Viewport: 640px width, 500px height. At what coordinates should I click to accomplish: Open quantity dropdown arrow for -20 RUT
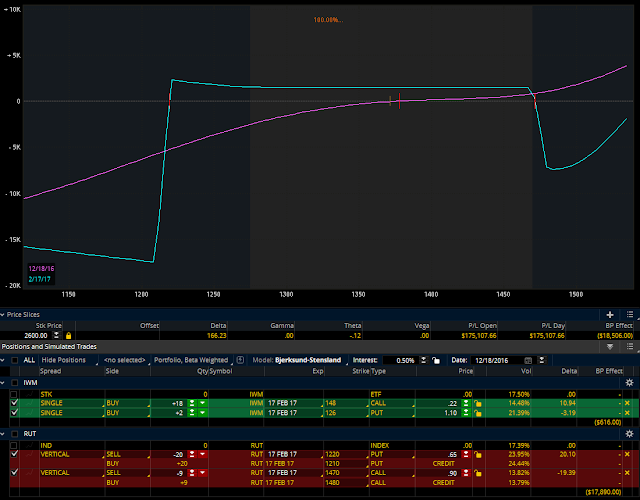pos(202,454)
